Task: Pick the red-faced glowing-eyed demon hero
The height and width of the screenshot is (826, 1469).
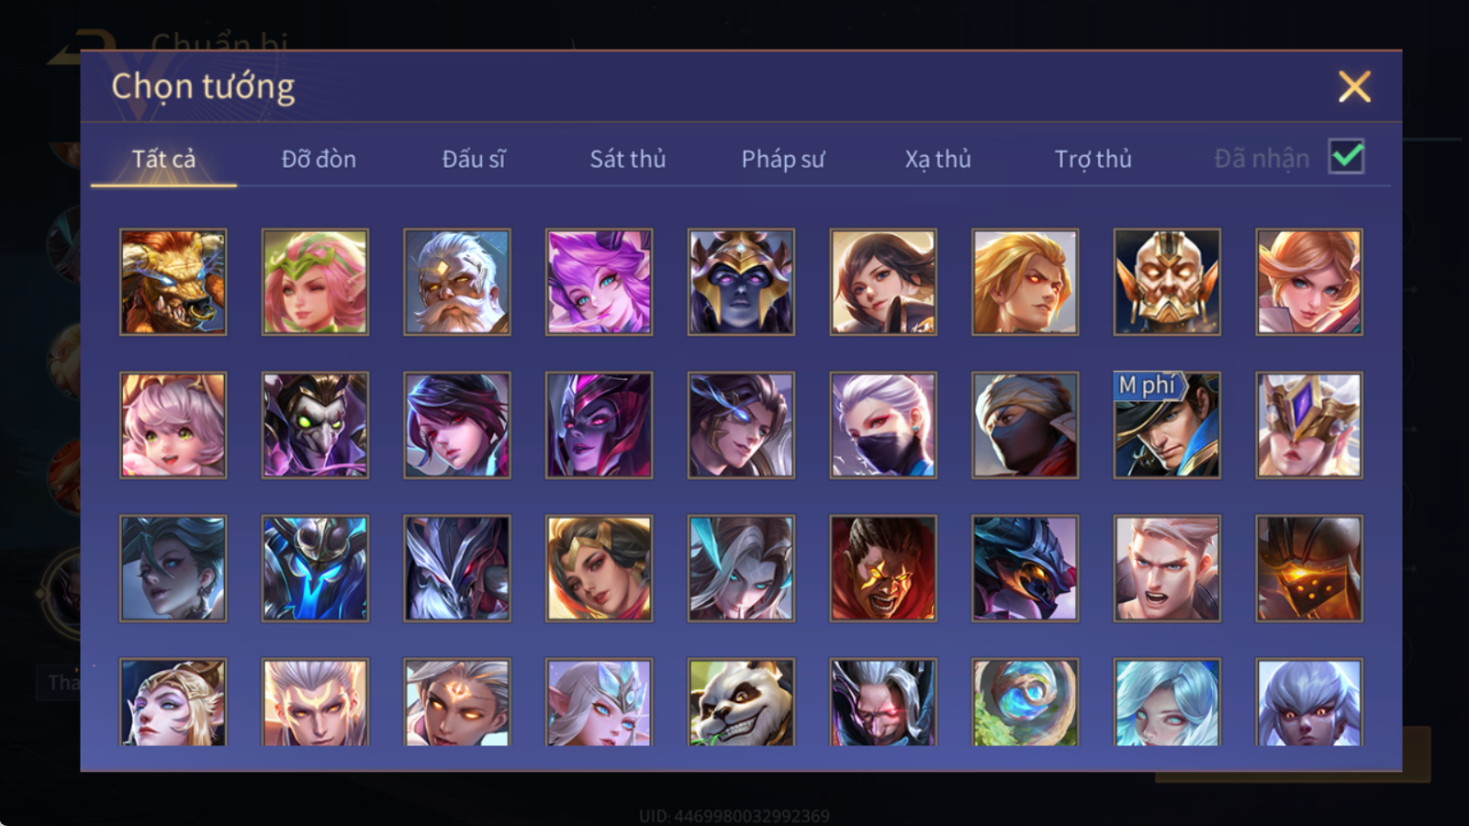Action: click(883, 568)
